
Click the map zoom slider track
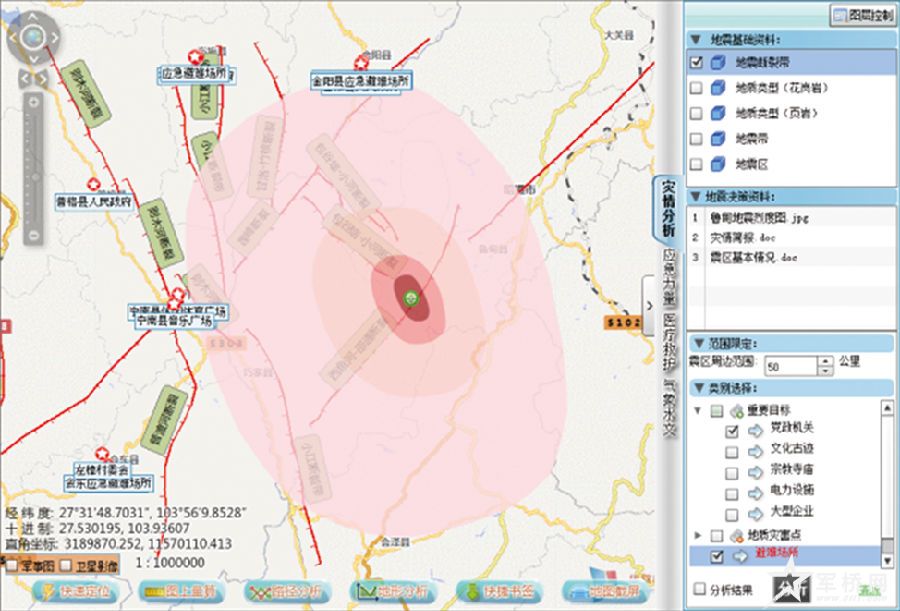33,170
